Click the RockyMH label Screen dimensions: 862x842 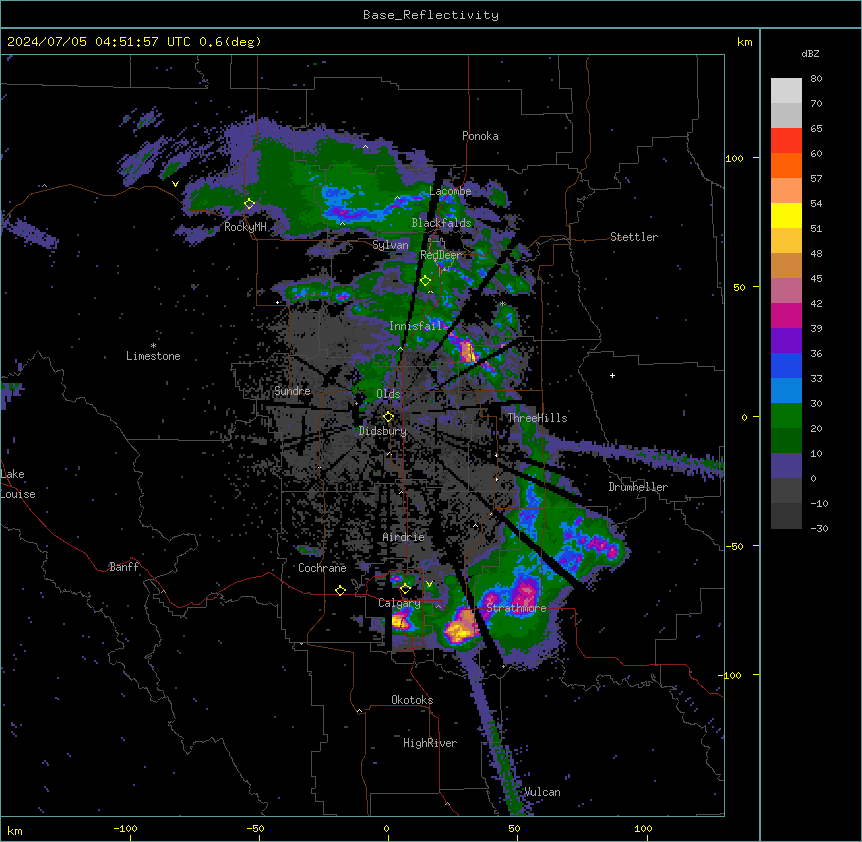click(x=245, y=227)
